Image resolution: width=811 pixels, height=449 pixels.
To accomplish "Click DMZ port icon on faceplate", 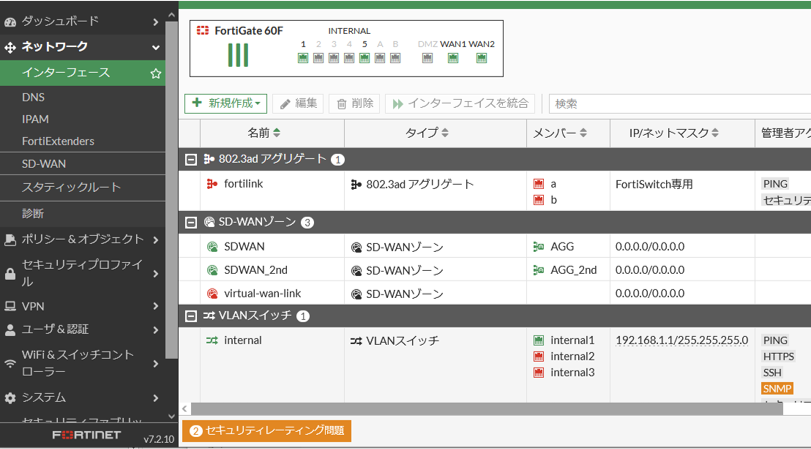I will (x=427, y=58).
